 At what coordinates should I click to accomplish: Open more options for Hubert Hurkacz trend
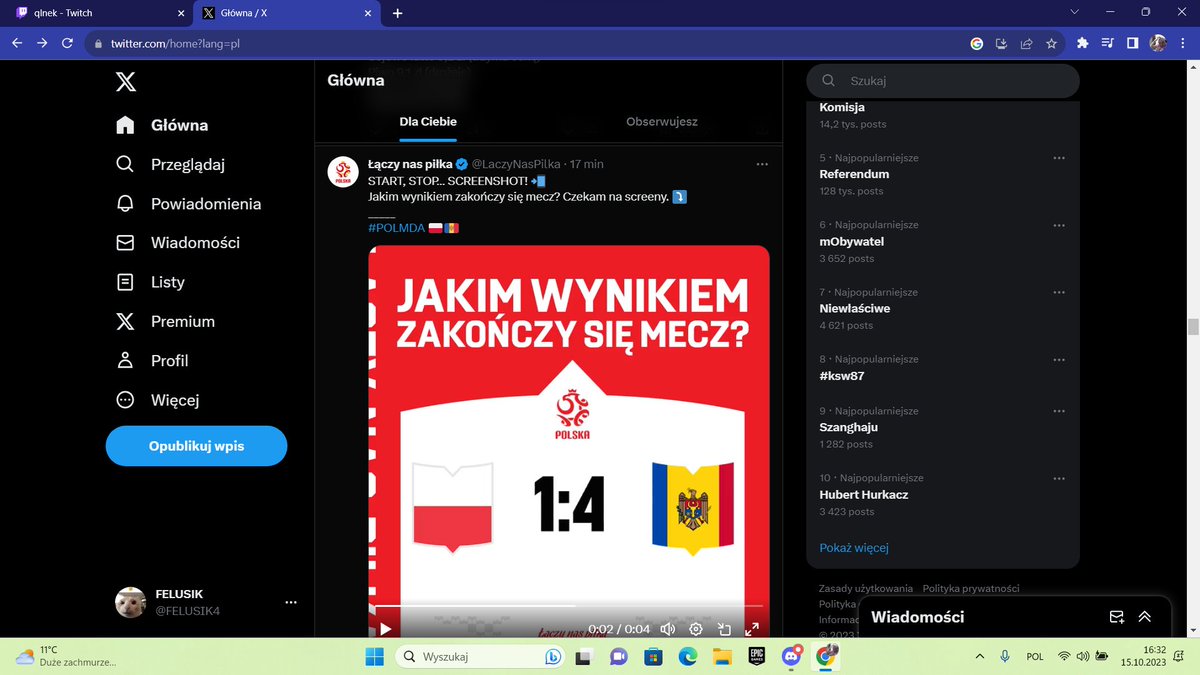click(1059, 478)
